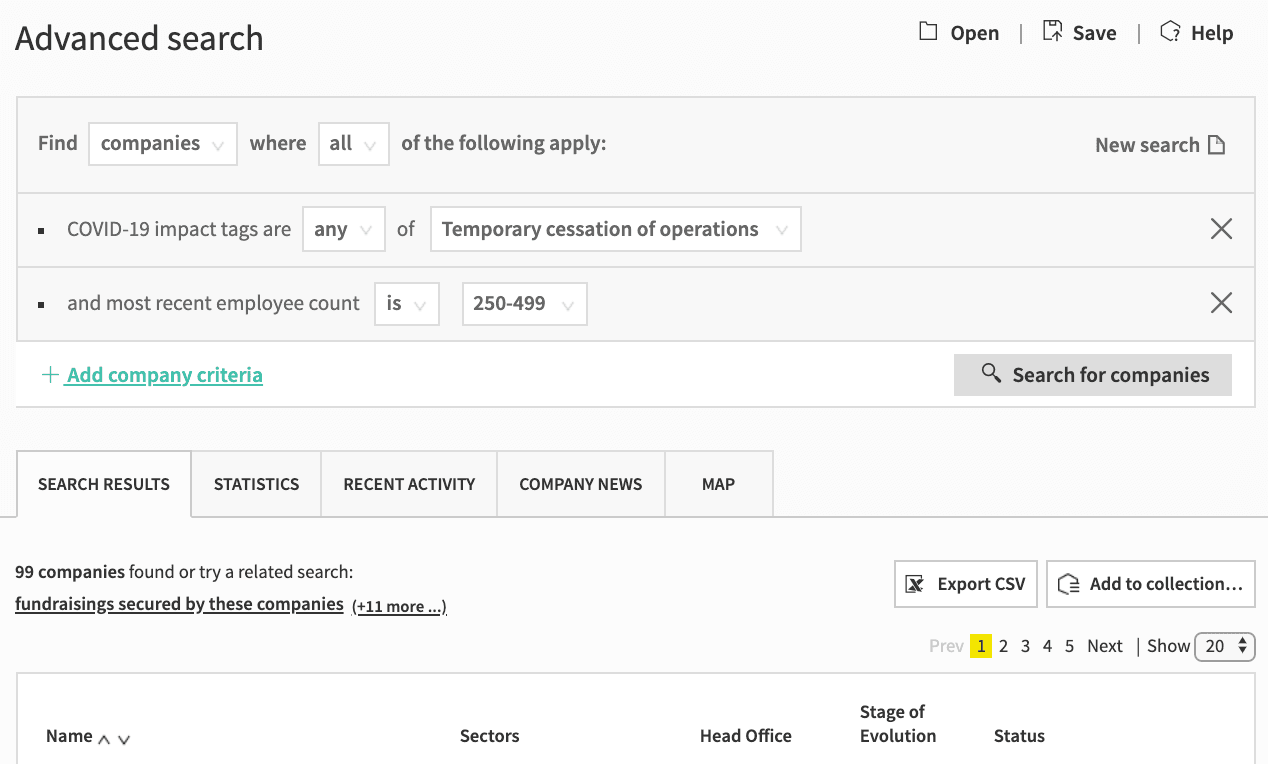Viewport: 1268px width, 764px height.
Task: Click the Add to collection icon
Action: coord(1069,584)
